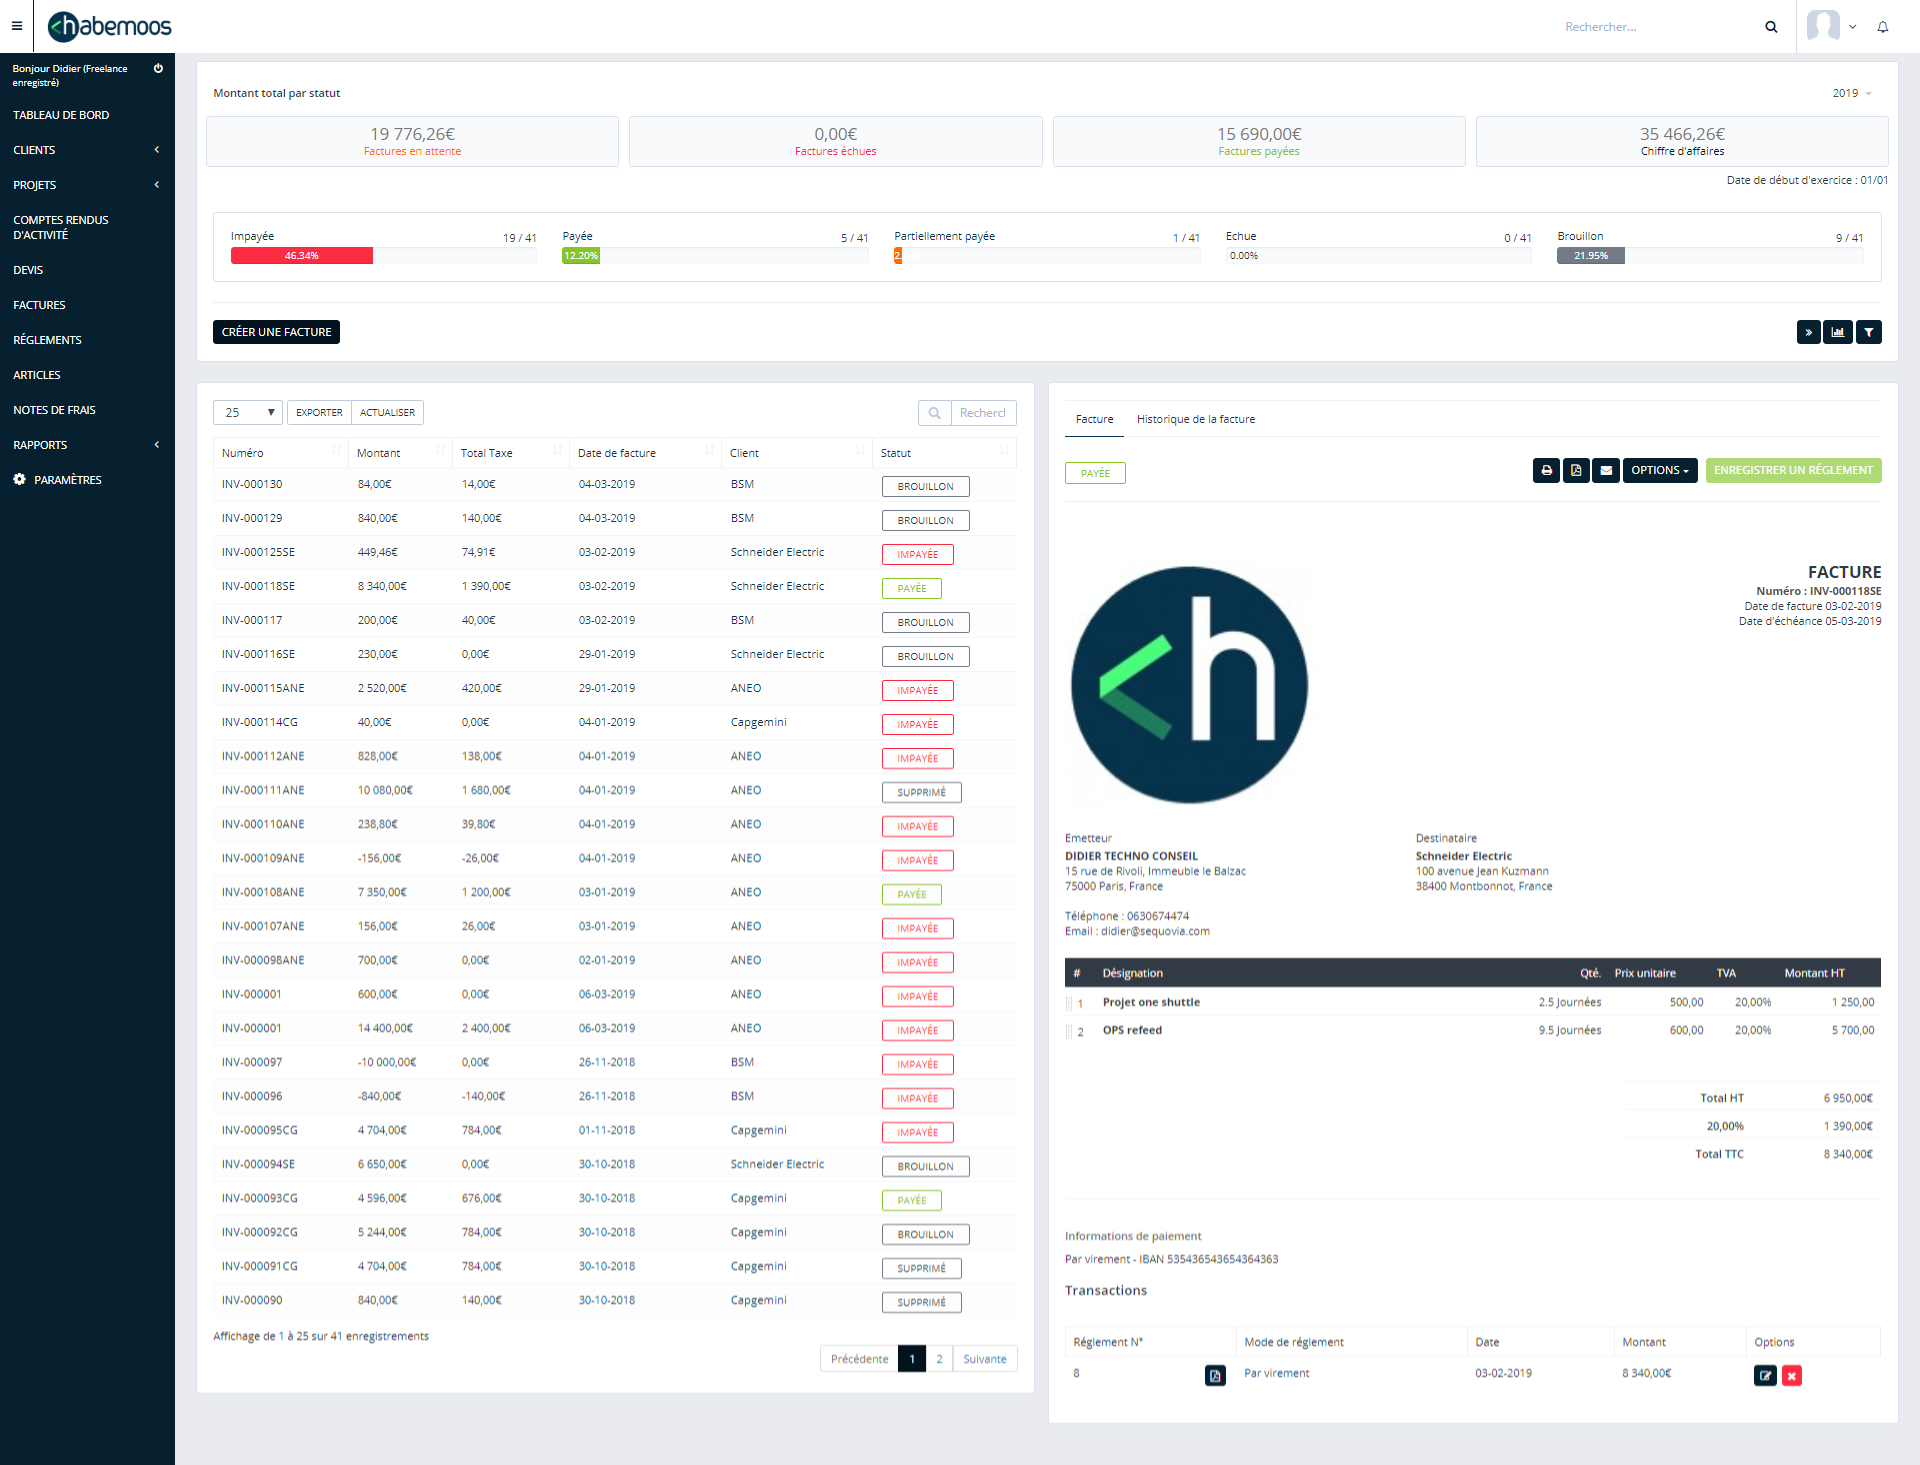This screenshot has width=1920, height=1465.
Task: Click the print invoice icon
Action: click(1546, 471)
